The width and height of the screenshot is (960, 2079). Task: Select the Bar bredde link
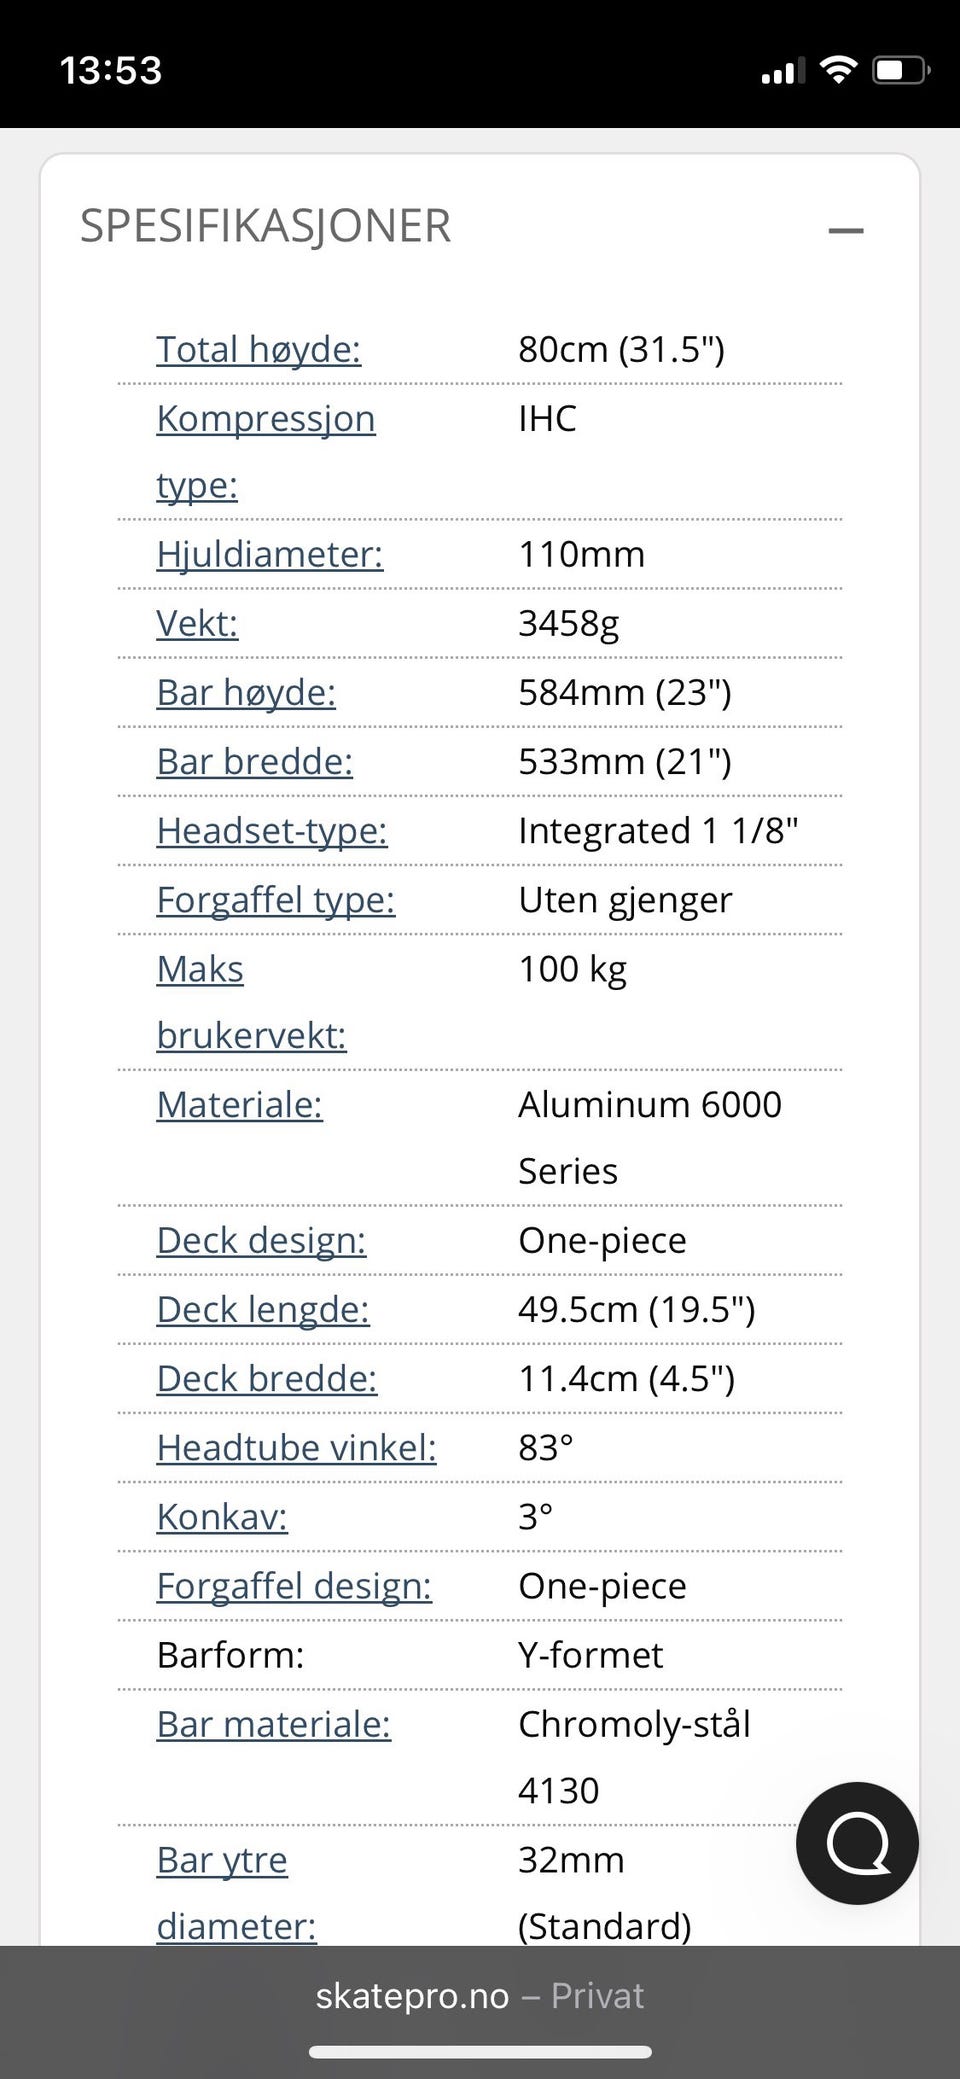[254, 761]
